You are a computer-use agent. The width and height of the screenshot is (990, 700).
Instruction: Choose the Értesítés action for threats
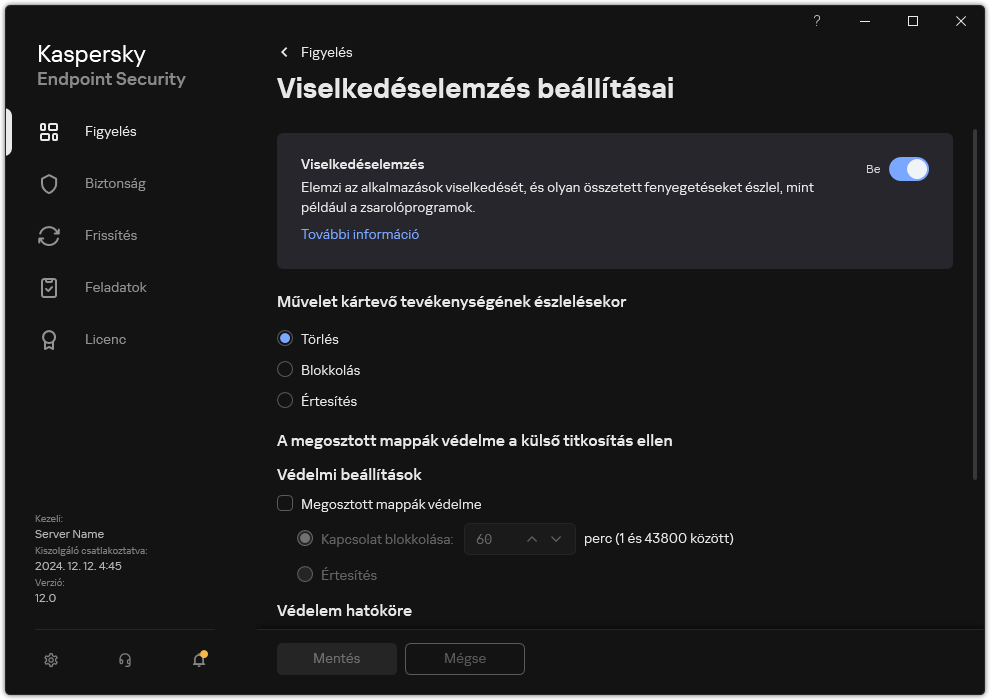[285, 400]
